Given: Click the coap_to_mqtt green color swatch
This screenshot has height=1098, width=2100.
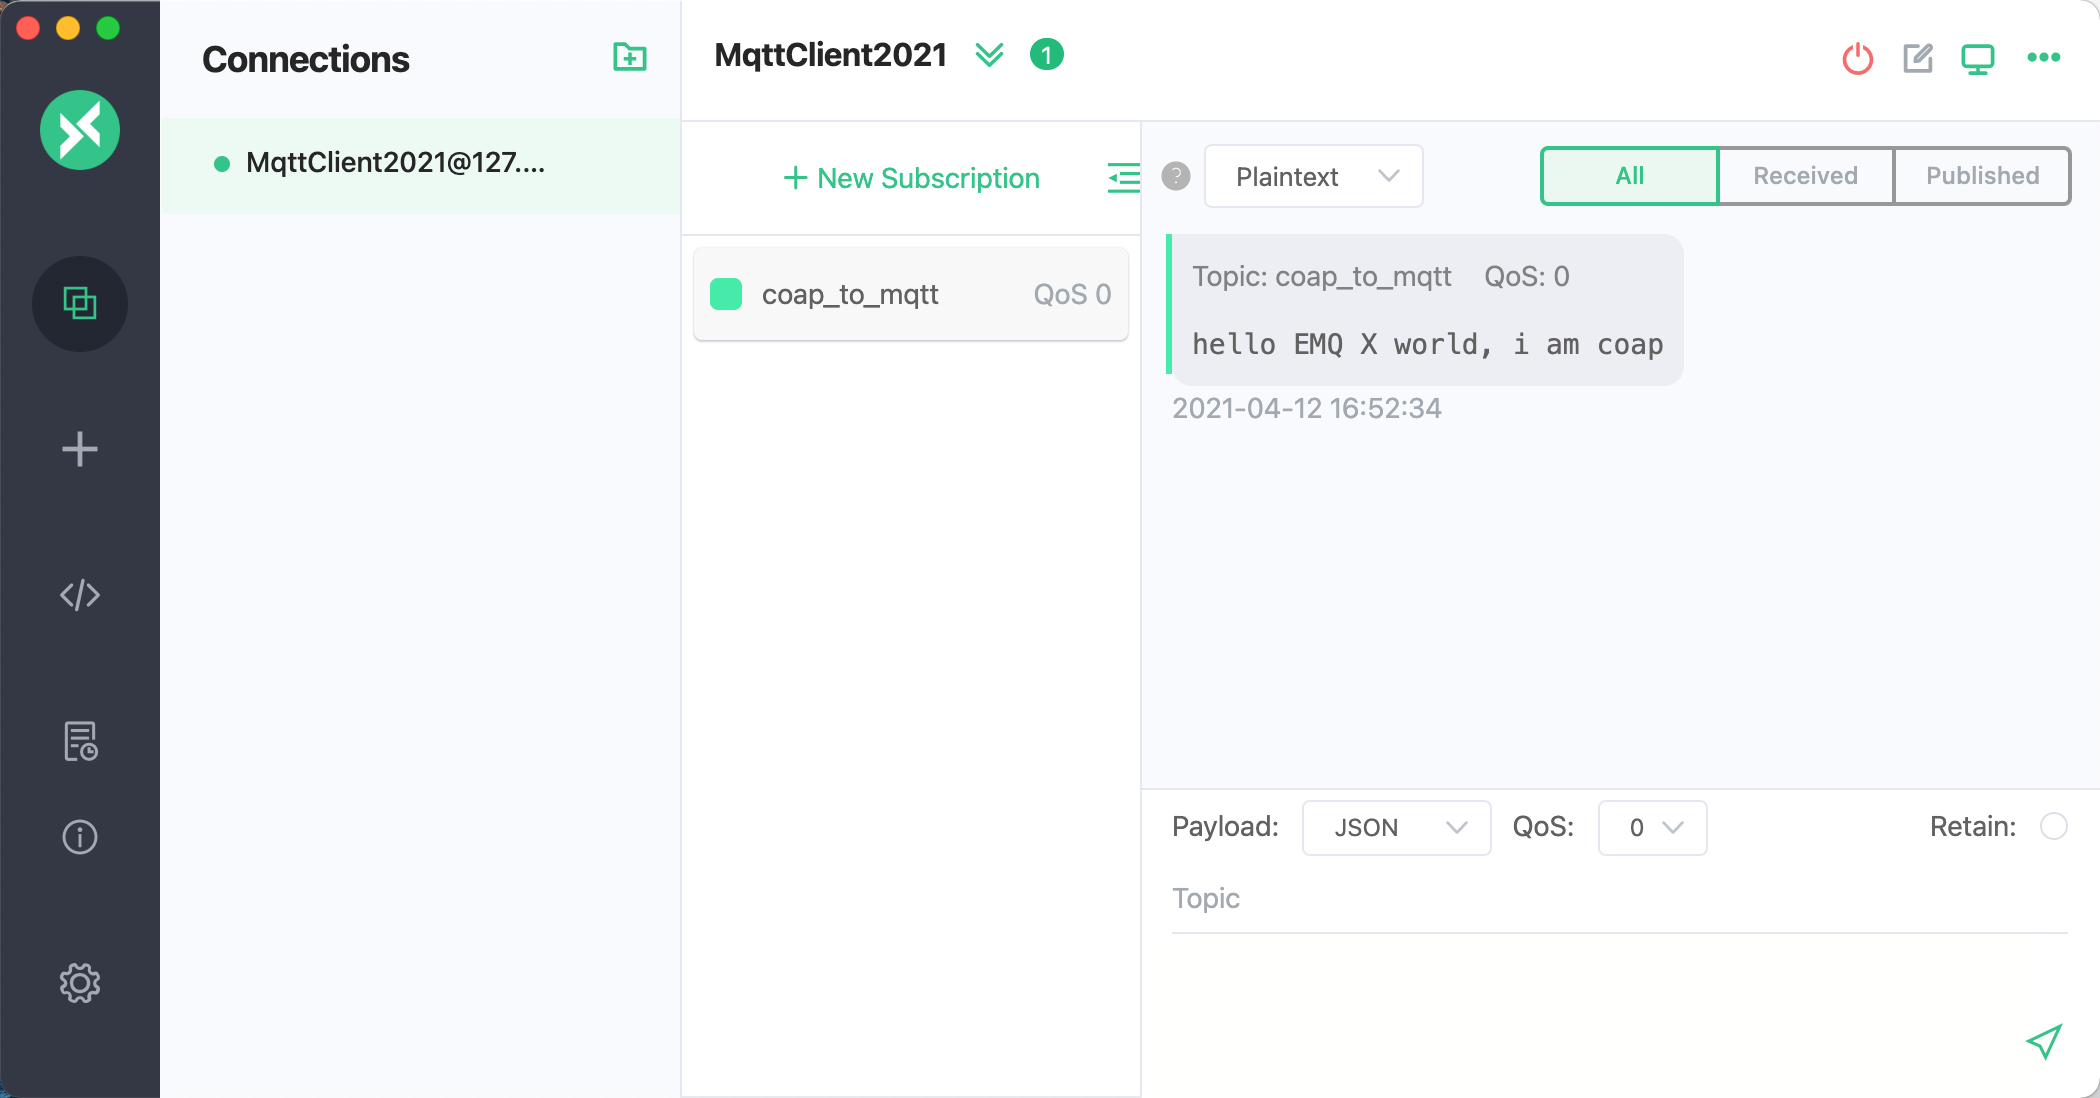Looking at the screenshot, I should [726, 294].
